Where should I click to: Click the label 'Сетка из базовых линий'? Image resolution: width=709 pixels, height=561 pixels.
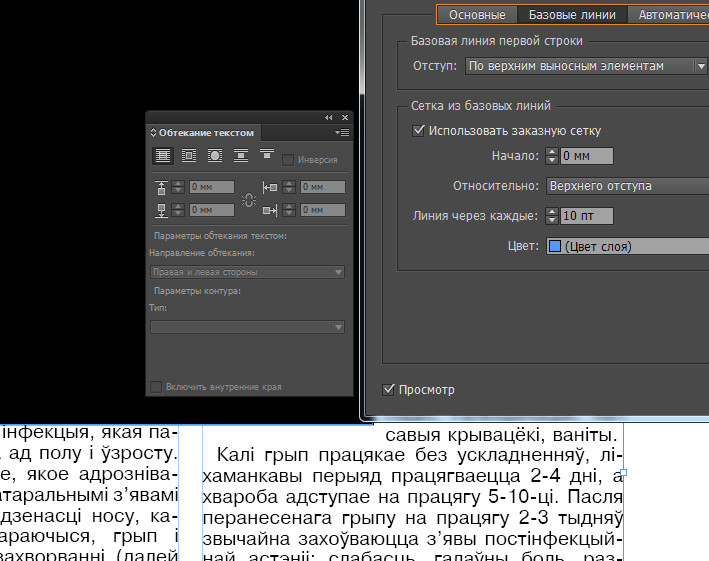pos(481,106)
